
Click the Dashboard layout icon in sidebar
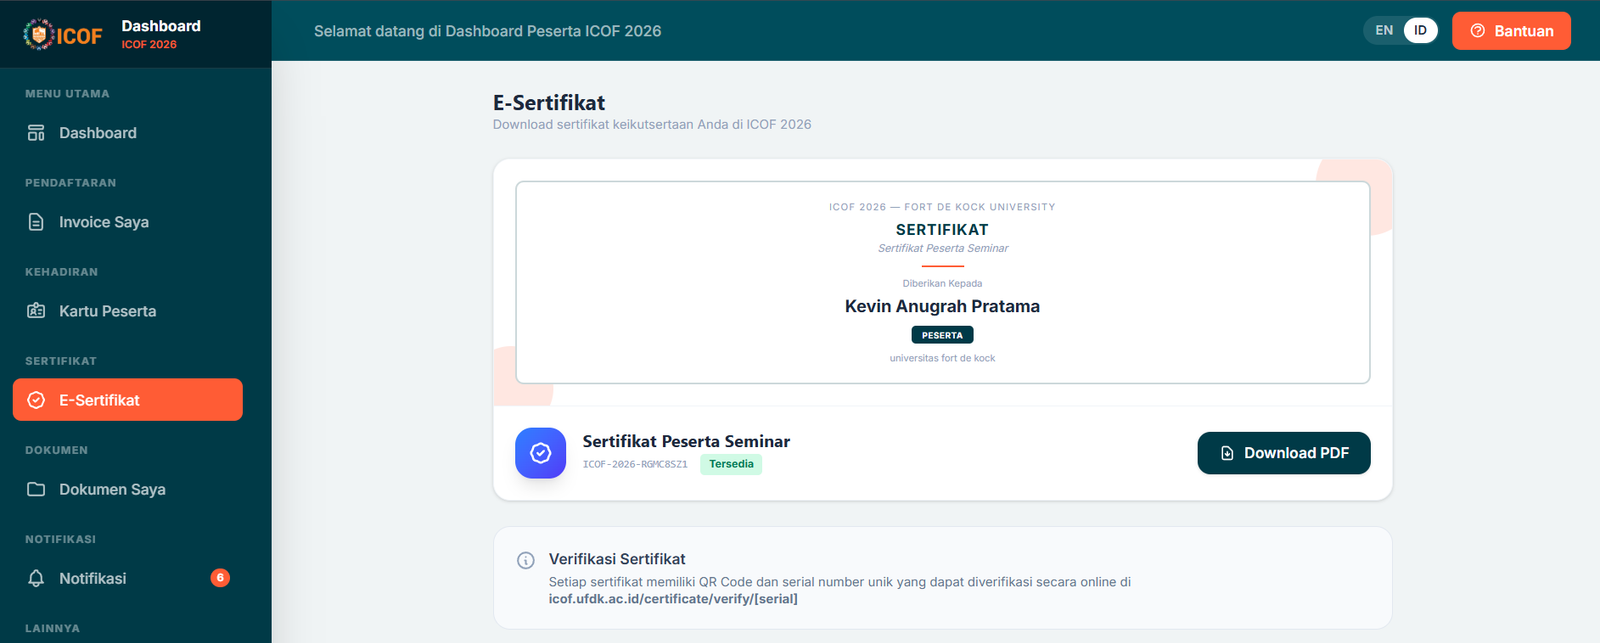tap(36, 133)
